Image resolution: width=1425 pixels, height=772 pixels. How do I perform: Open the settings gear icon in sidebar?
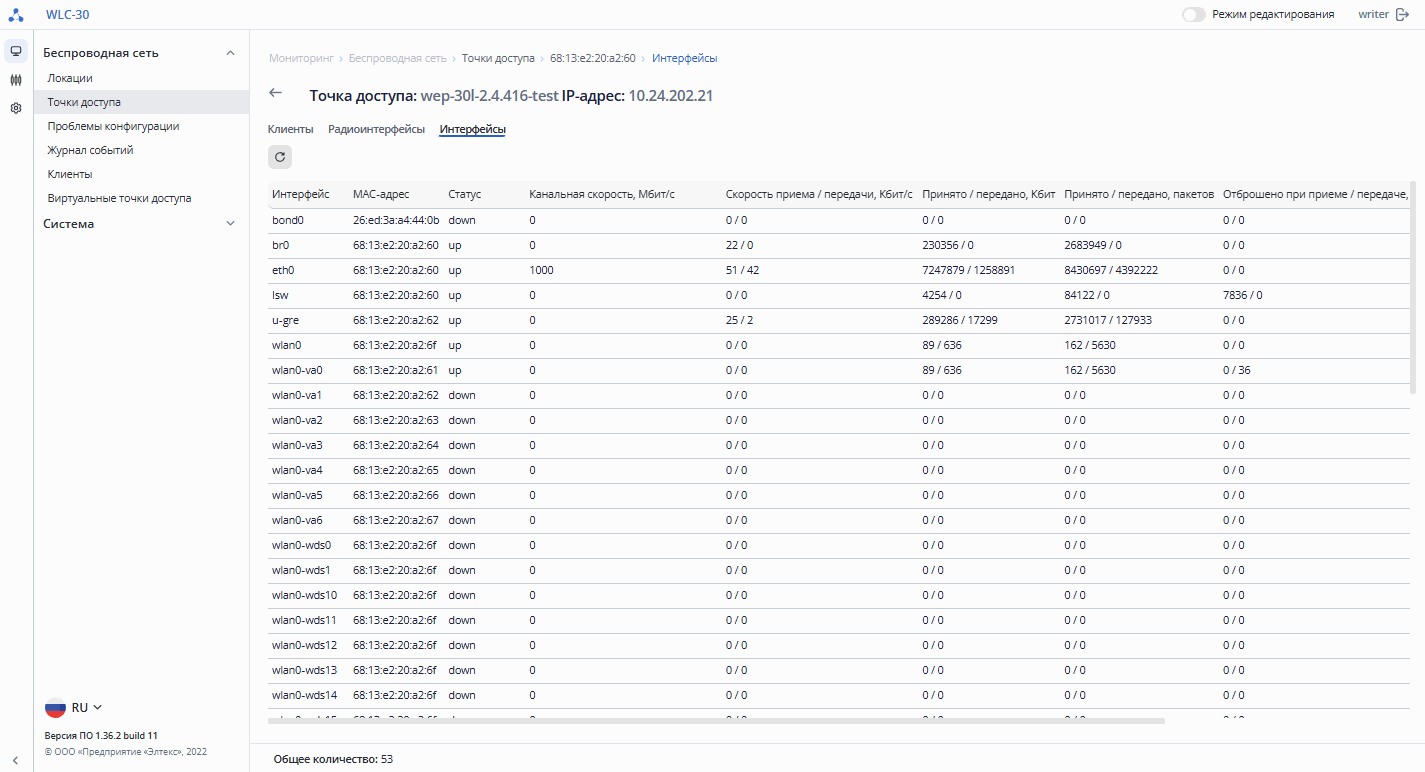16,108
